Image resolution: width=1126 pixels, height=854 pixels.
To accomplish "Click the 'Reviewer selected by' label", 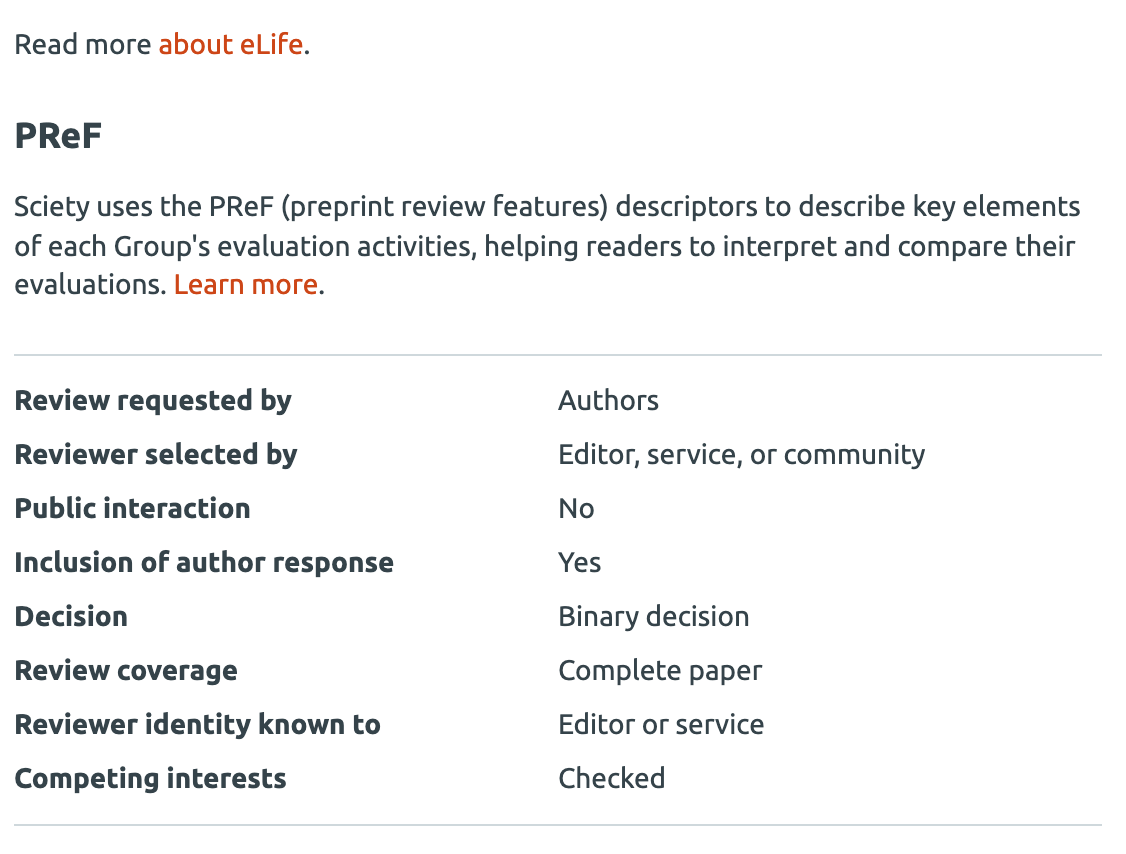I will 156,455.
